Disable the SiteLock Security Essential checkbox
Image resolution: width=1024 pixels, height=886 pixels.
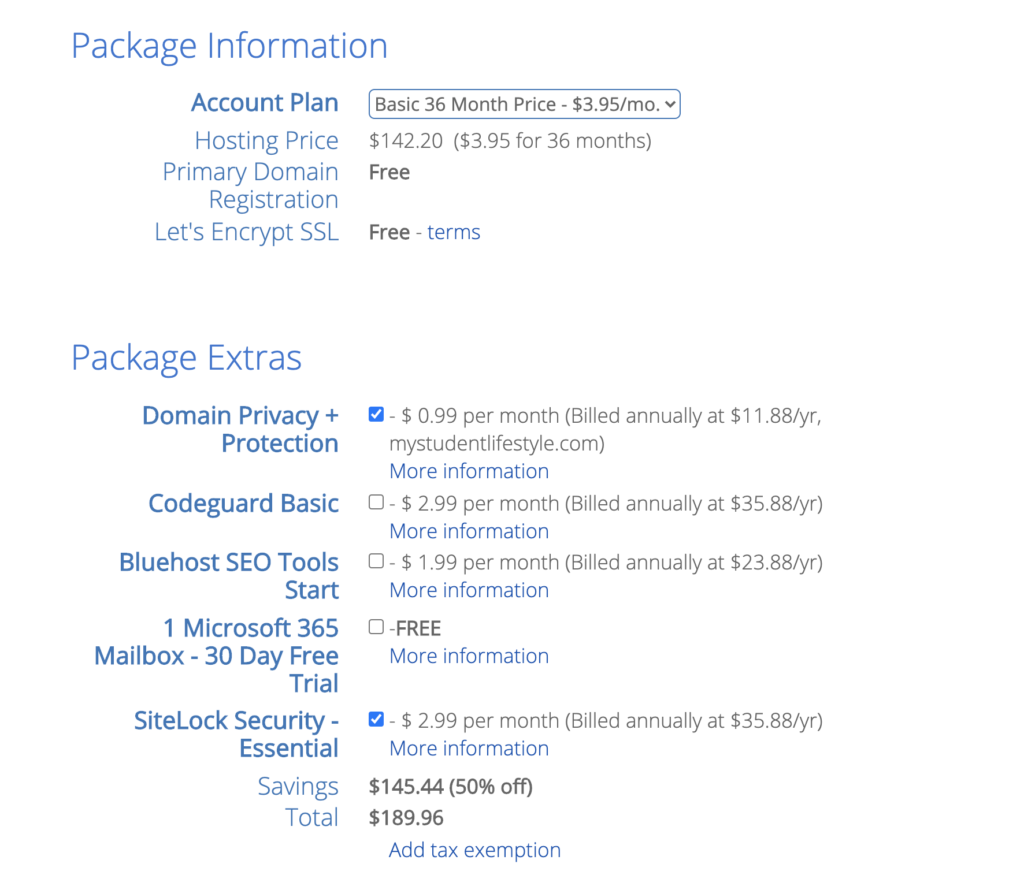click(x=376, y=719)
